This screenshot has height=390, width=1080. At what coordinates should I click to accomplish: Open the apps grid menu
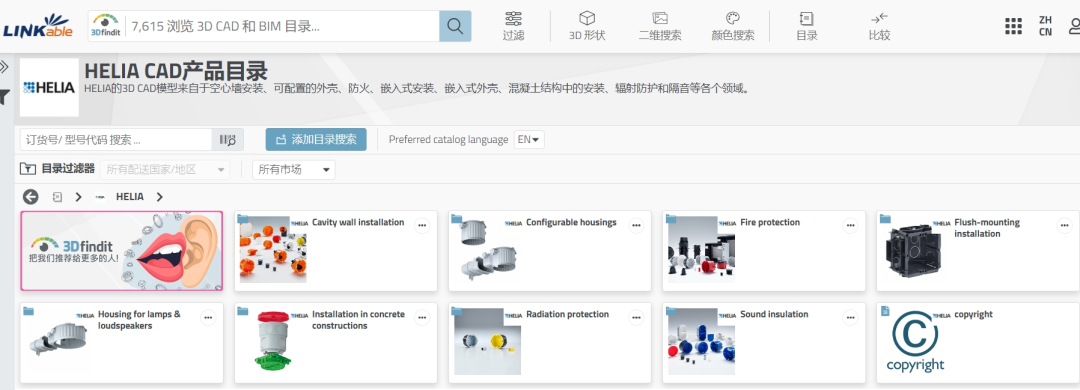click(1013, 26)
